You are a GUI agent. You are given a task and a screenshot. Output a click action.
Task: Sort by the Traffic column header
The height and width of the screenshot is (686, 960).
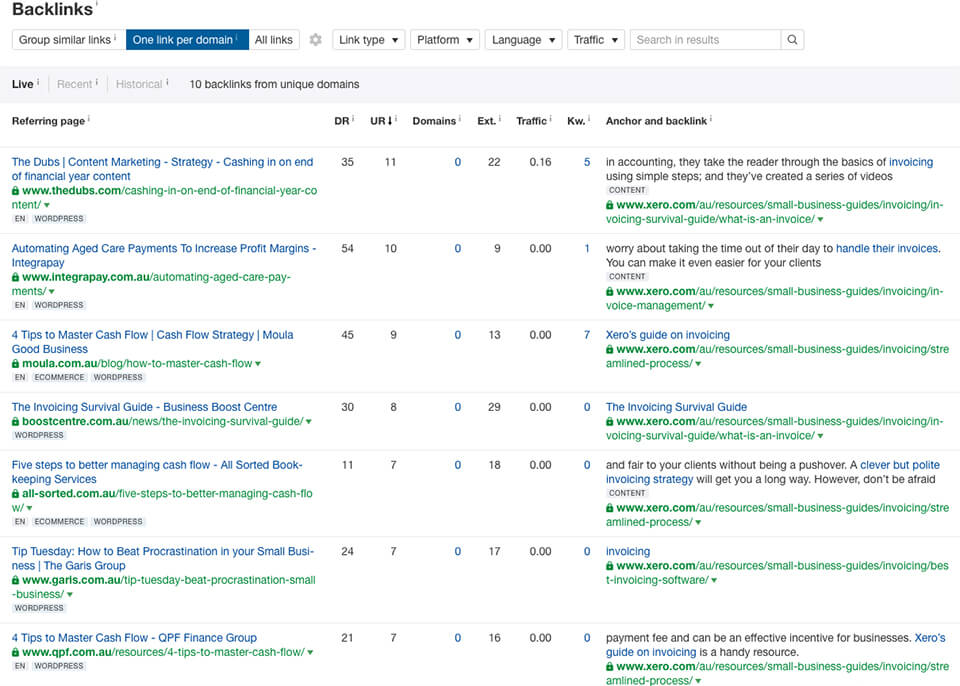pyautogui.click(x=531, y=121)
